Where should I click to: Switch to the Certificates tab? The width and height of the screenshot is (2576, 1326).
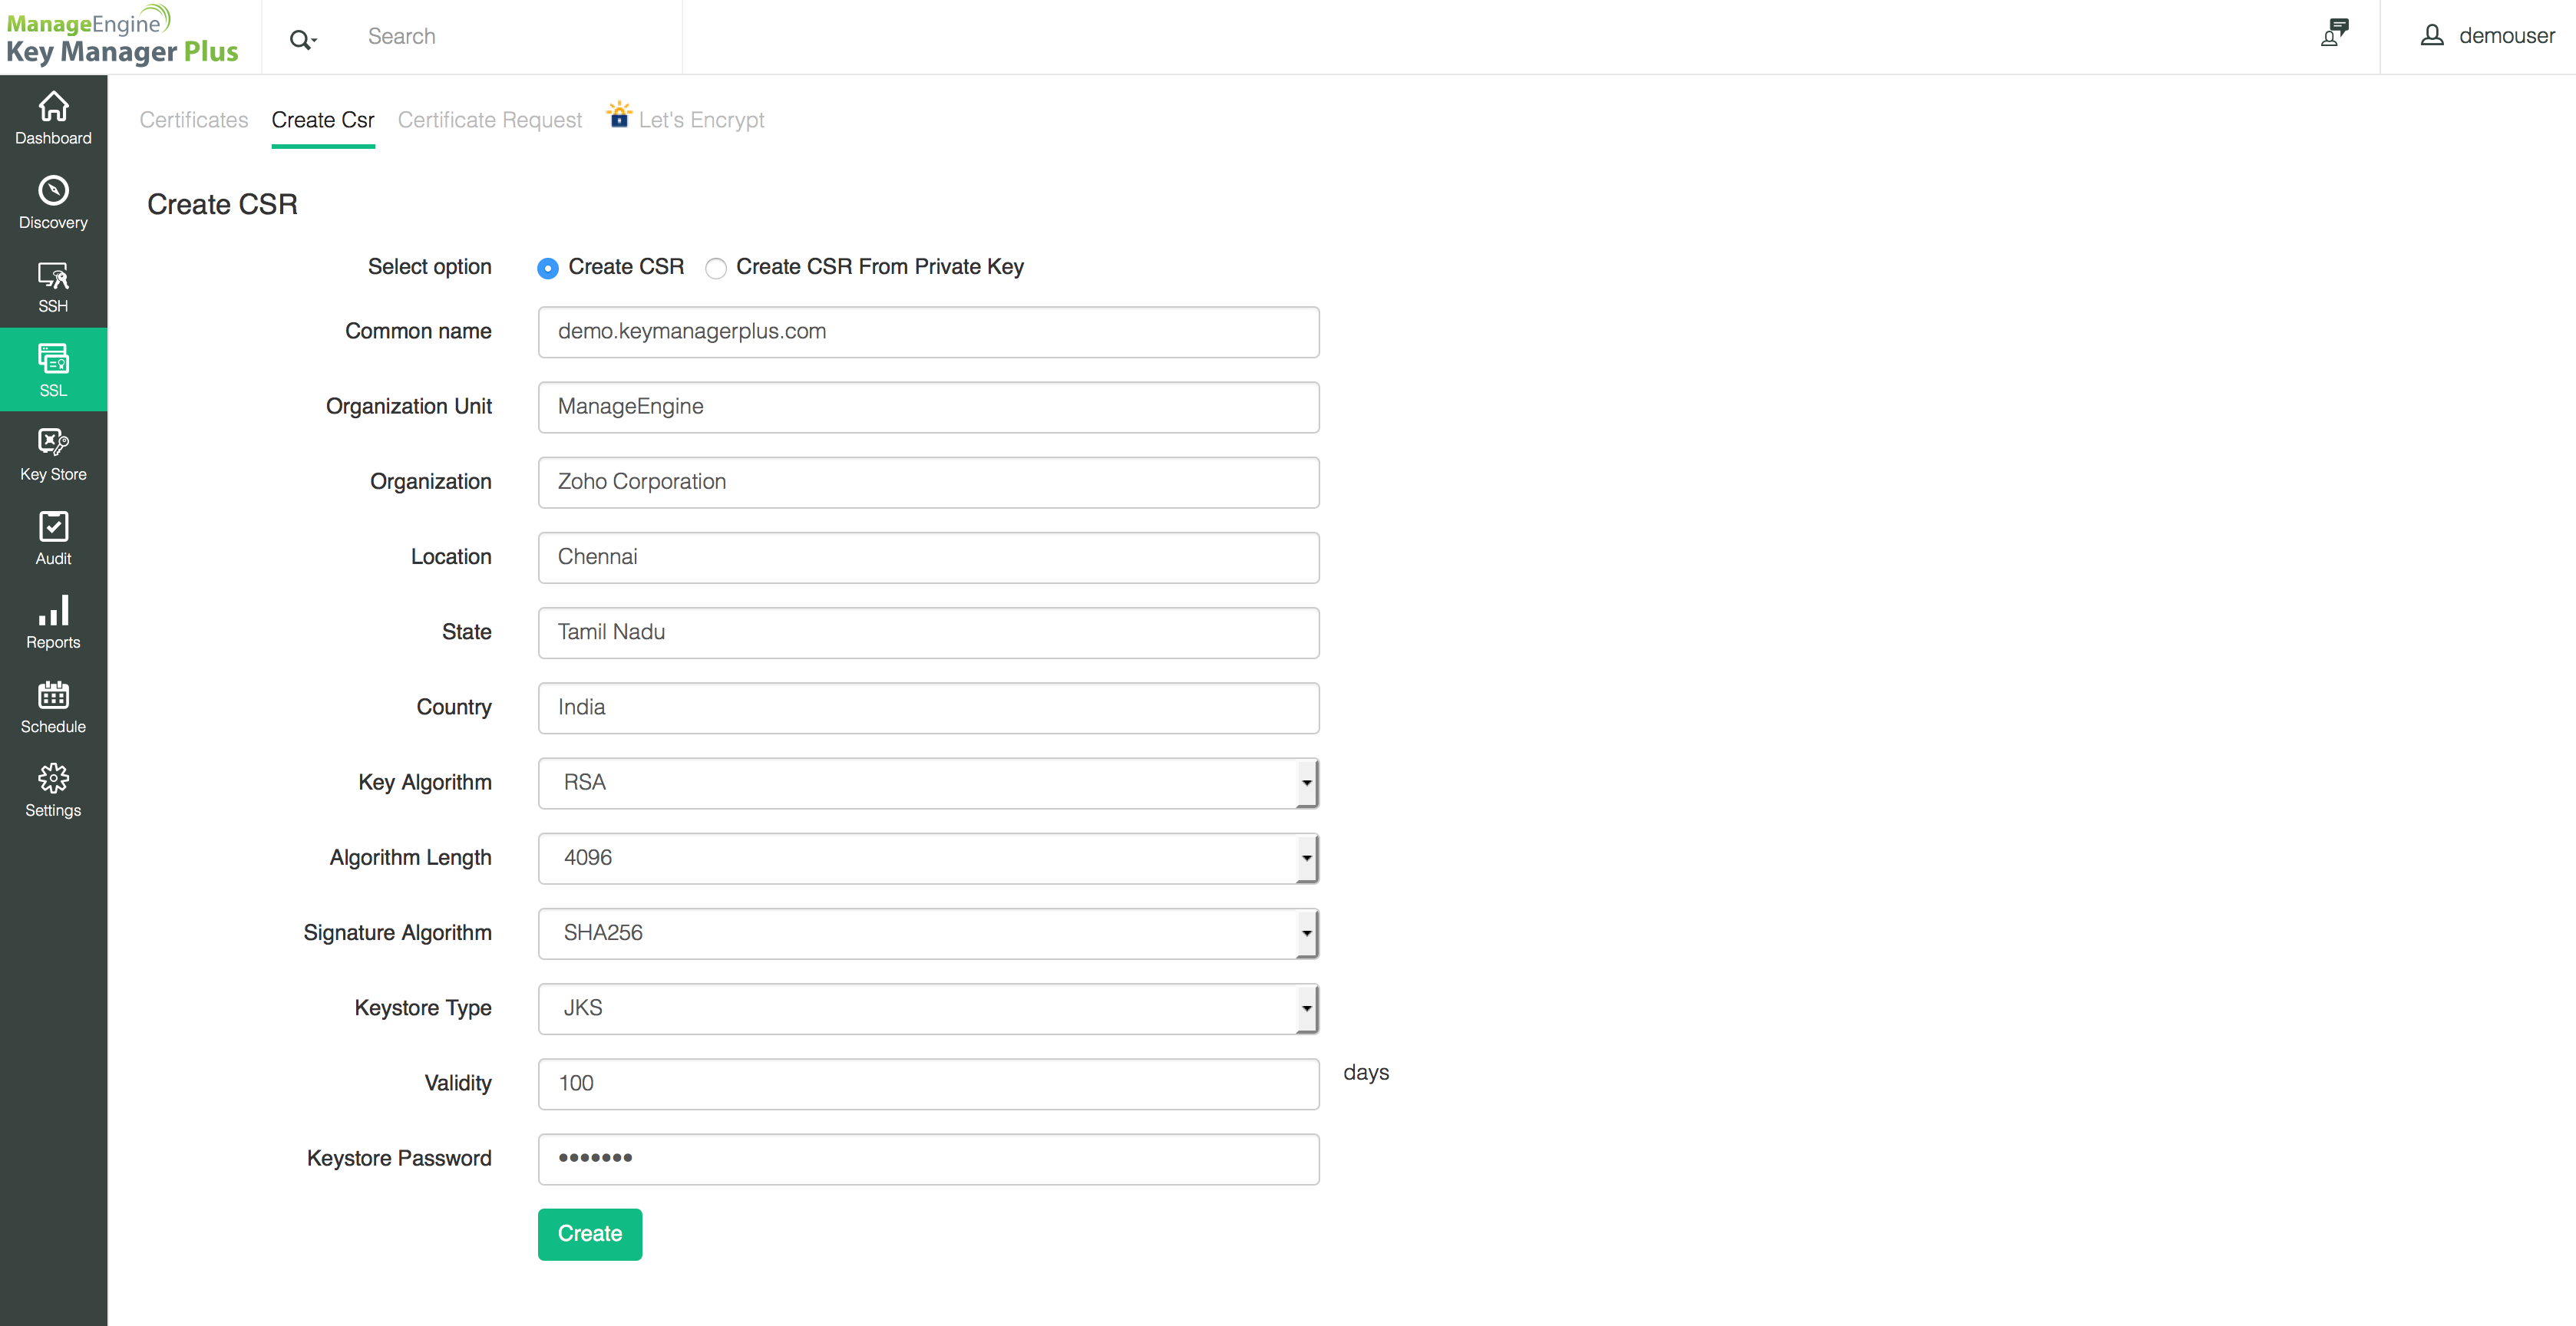click(x=193, y=120)
